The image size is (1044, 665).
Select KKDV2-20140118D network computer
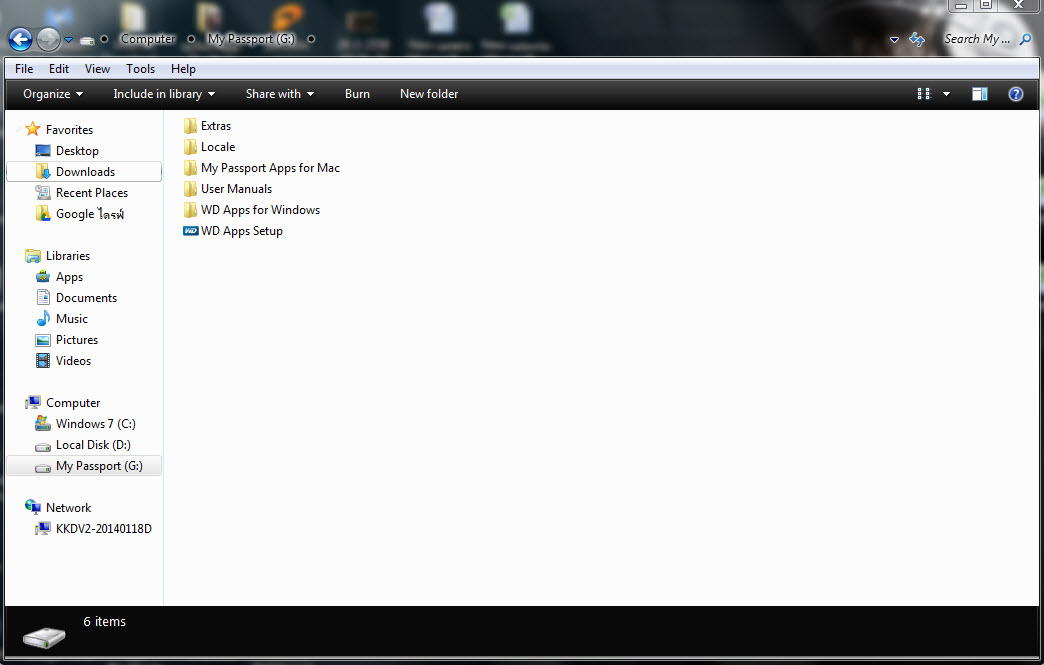point(103,529)
